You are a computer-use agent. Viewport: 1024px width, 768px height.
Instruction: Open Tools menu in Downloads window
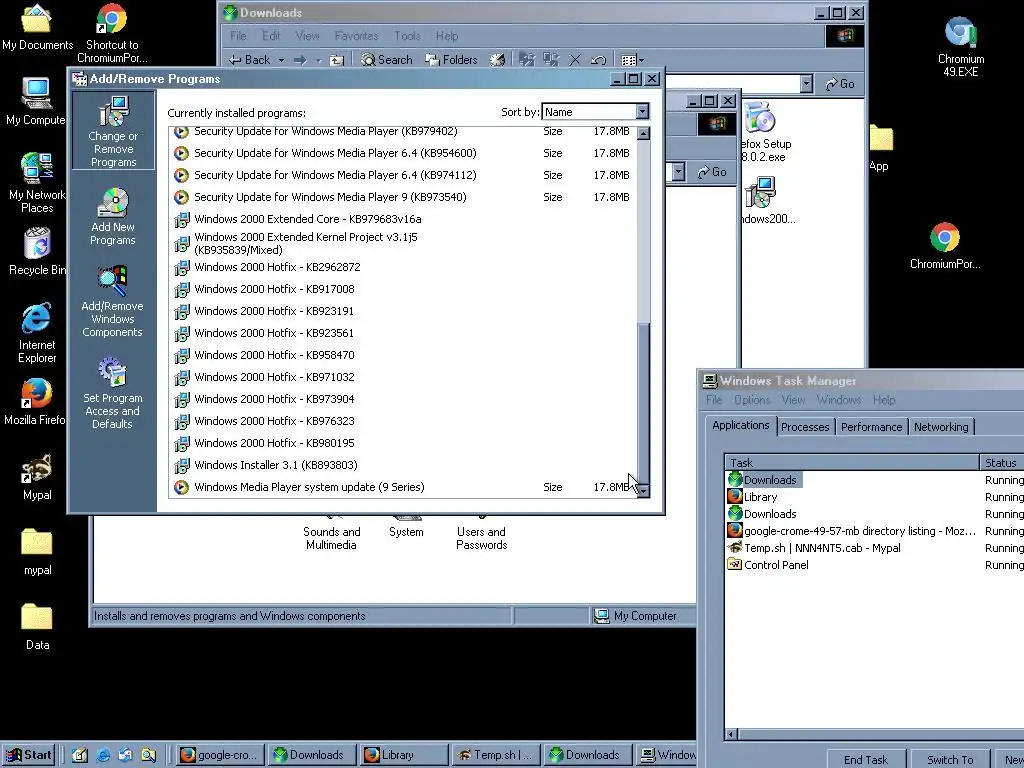tap(407, 35)
